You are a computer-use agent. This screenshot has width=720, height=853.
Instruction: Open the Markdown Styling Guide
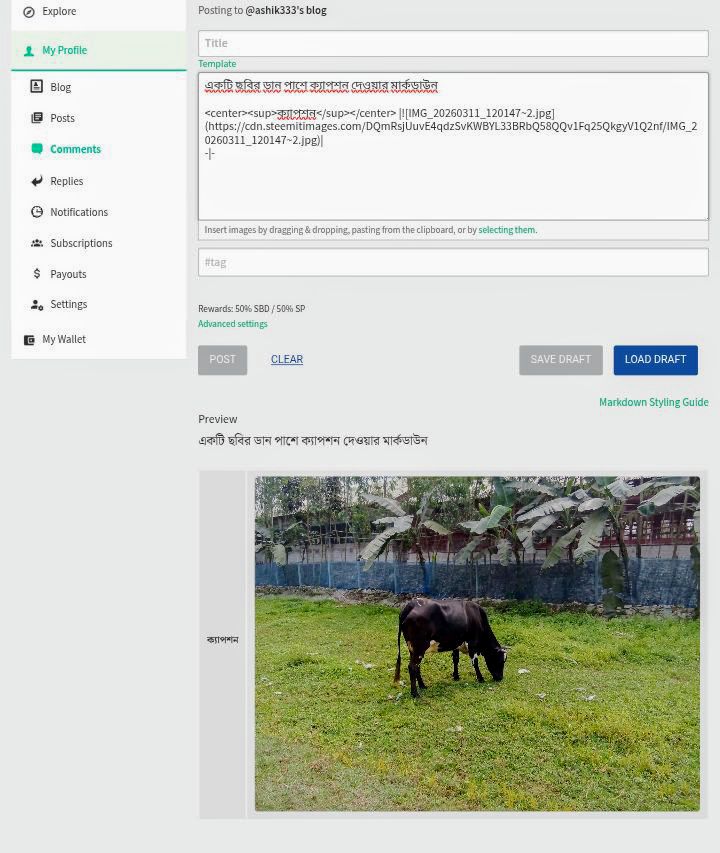tap(654, 402)
